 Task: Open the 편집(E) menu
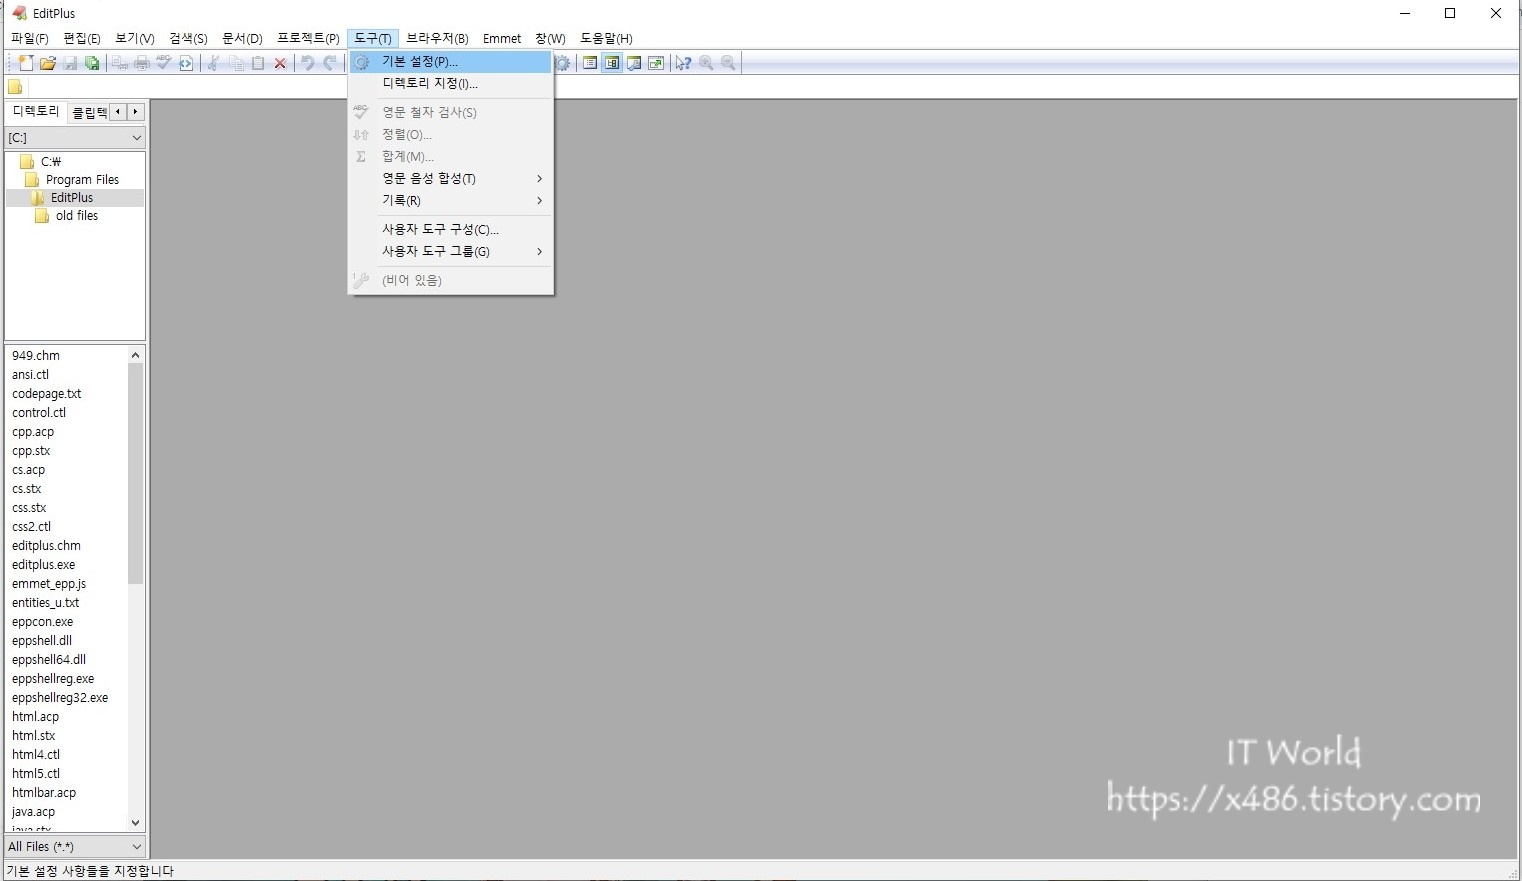82,38
